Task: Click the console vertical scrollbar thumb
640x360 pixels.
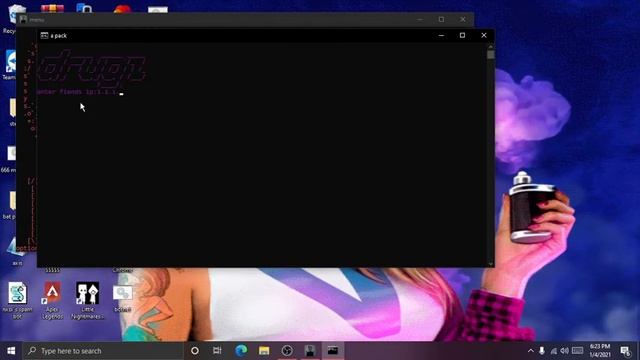Action: click(x=491, y=54)
